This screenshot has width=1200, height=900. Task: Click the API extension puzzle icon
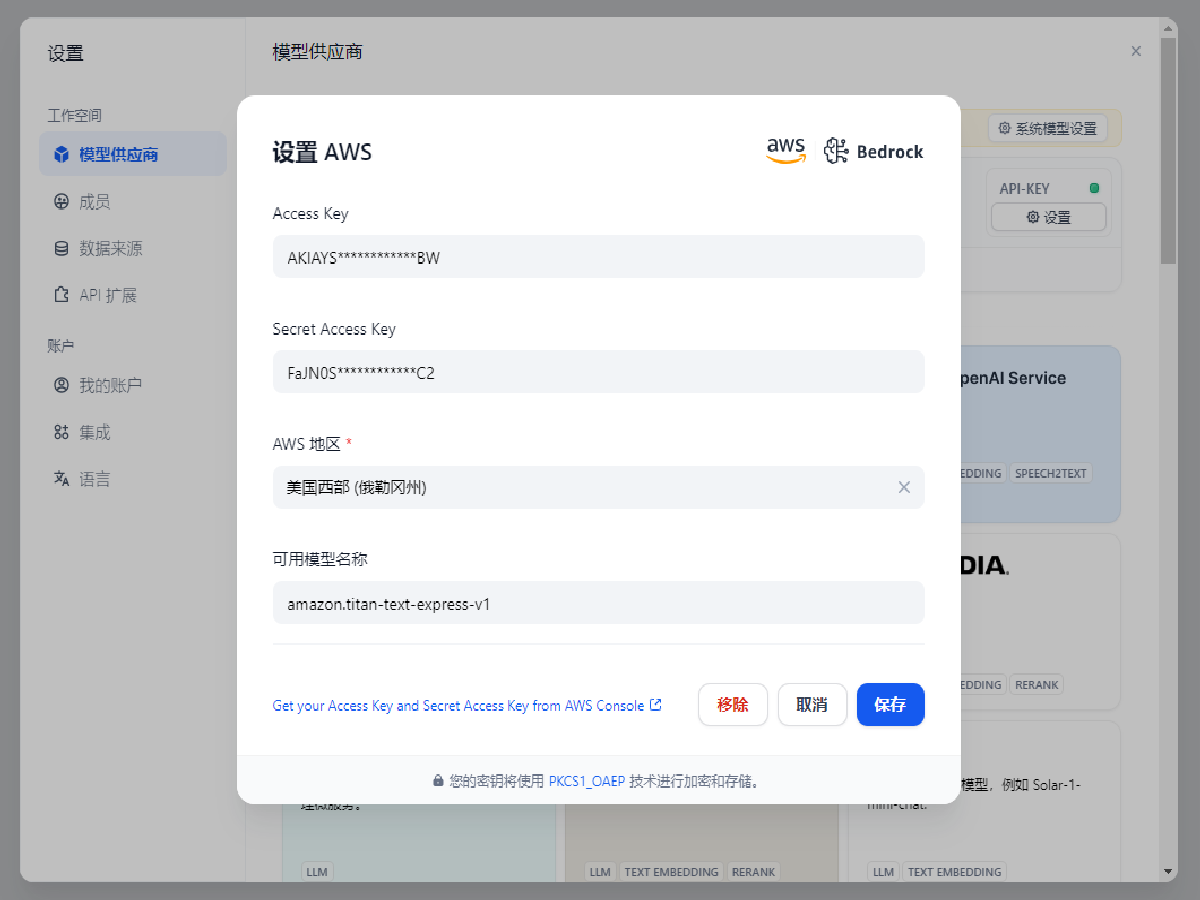(x=62, y=295)
